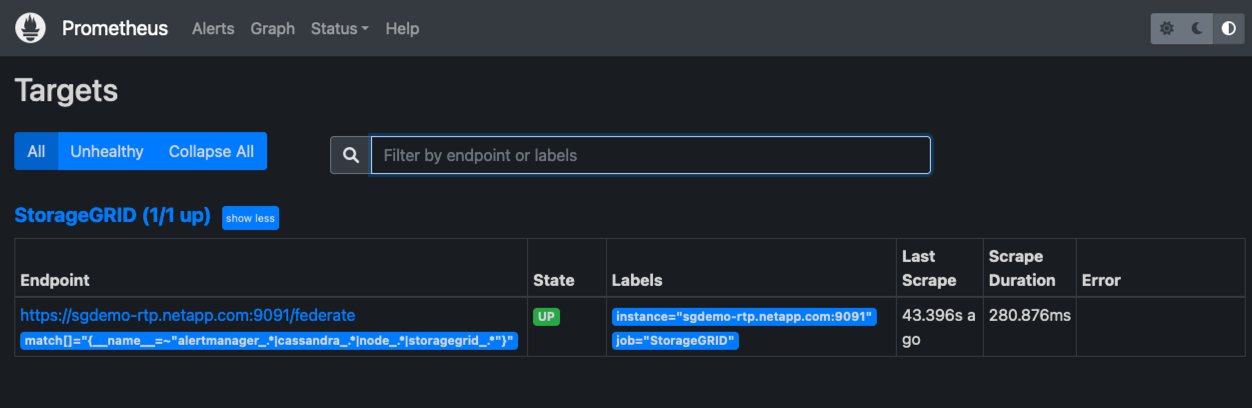The image size is (1252, 408).
Task: Click the Prometheus brand title link
Action: [x=115, y=29]
